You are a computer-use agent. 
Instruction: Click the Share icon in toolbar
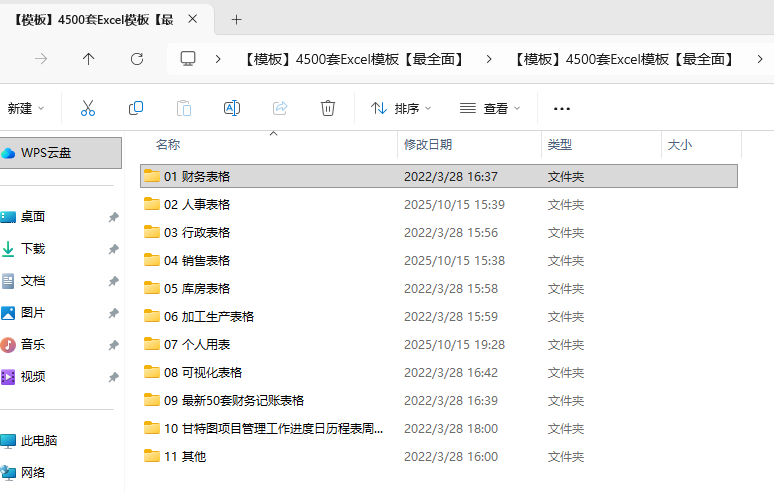(280, 108)
